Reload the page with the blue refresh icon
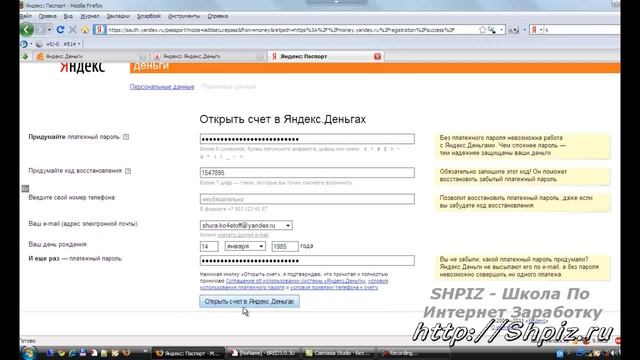The height and width of the screenshot is (360, 640). click(x=60, y=30)
